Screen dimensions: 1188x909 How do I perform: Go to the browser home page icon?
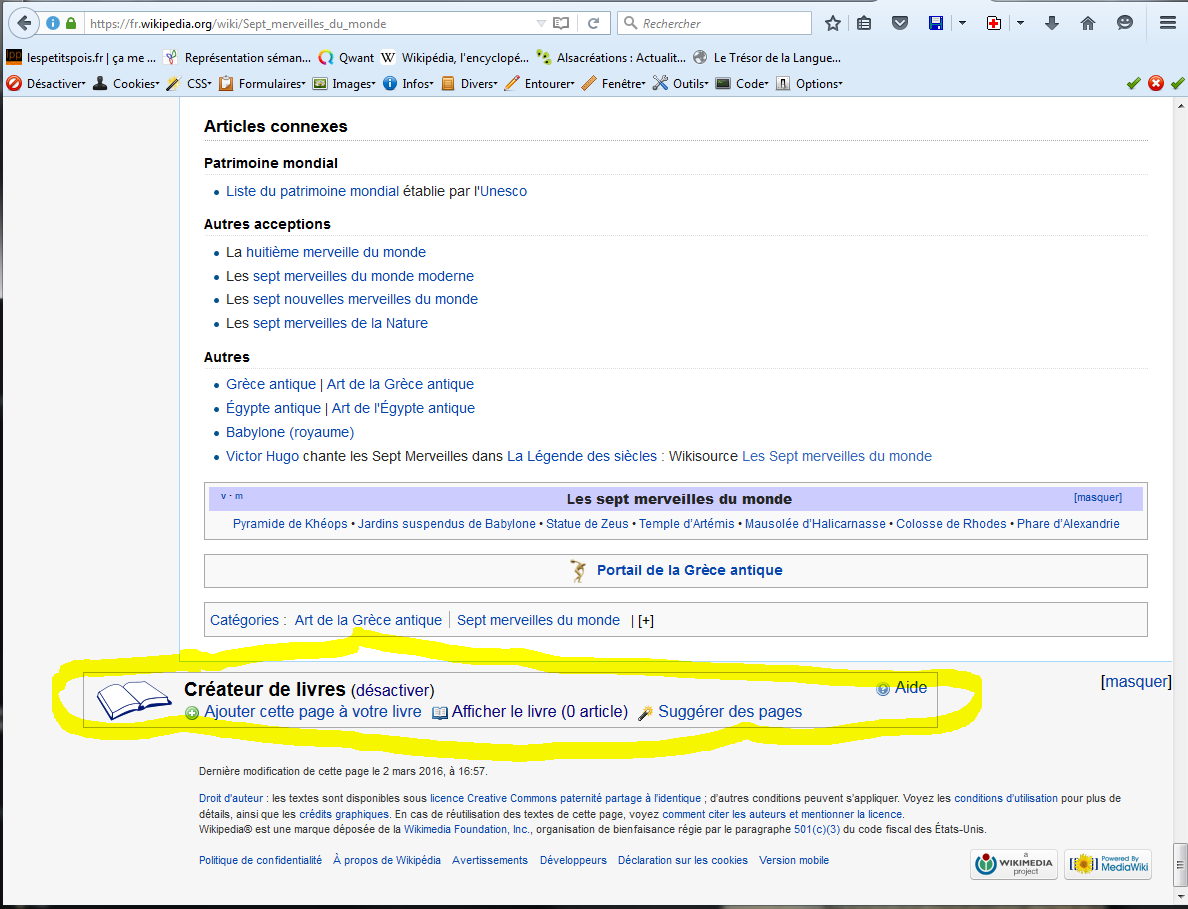coord(1088,23)
